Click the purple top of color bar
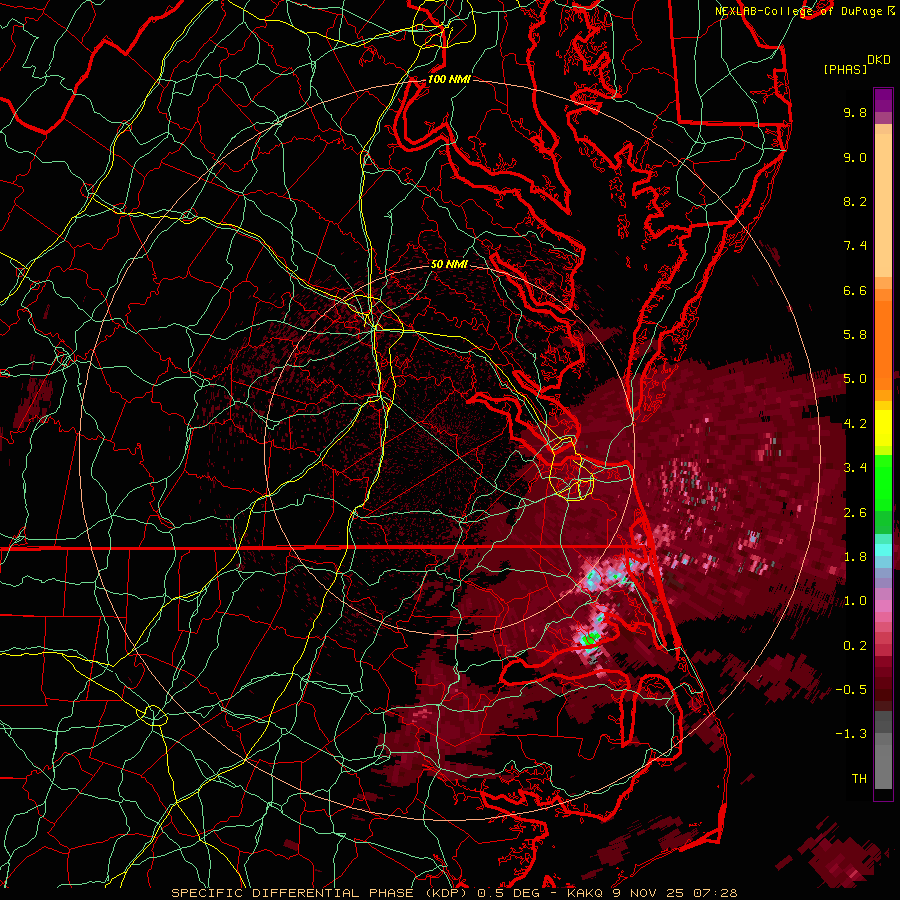900x900 pixels. [x=883, y=100]
